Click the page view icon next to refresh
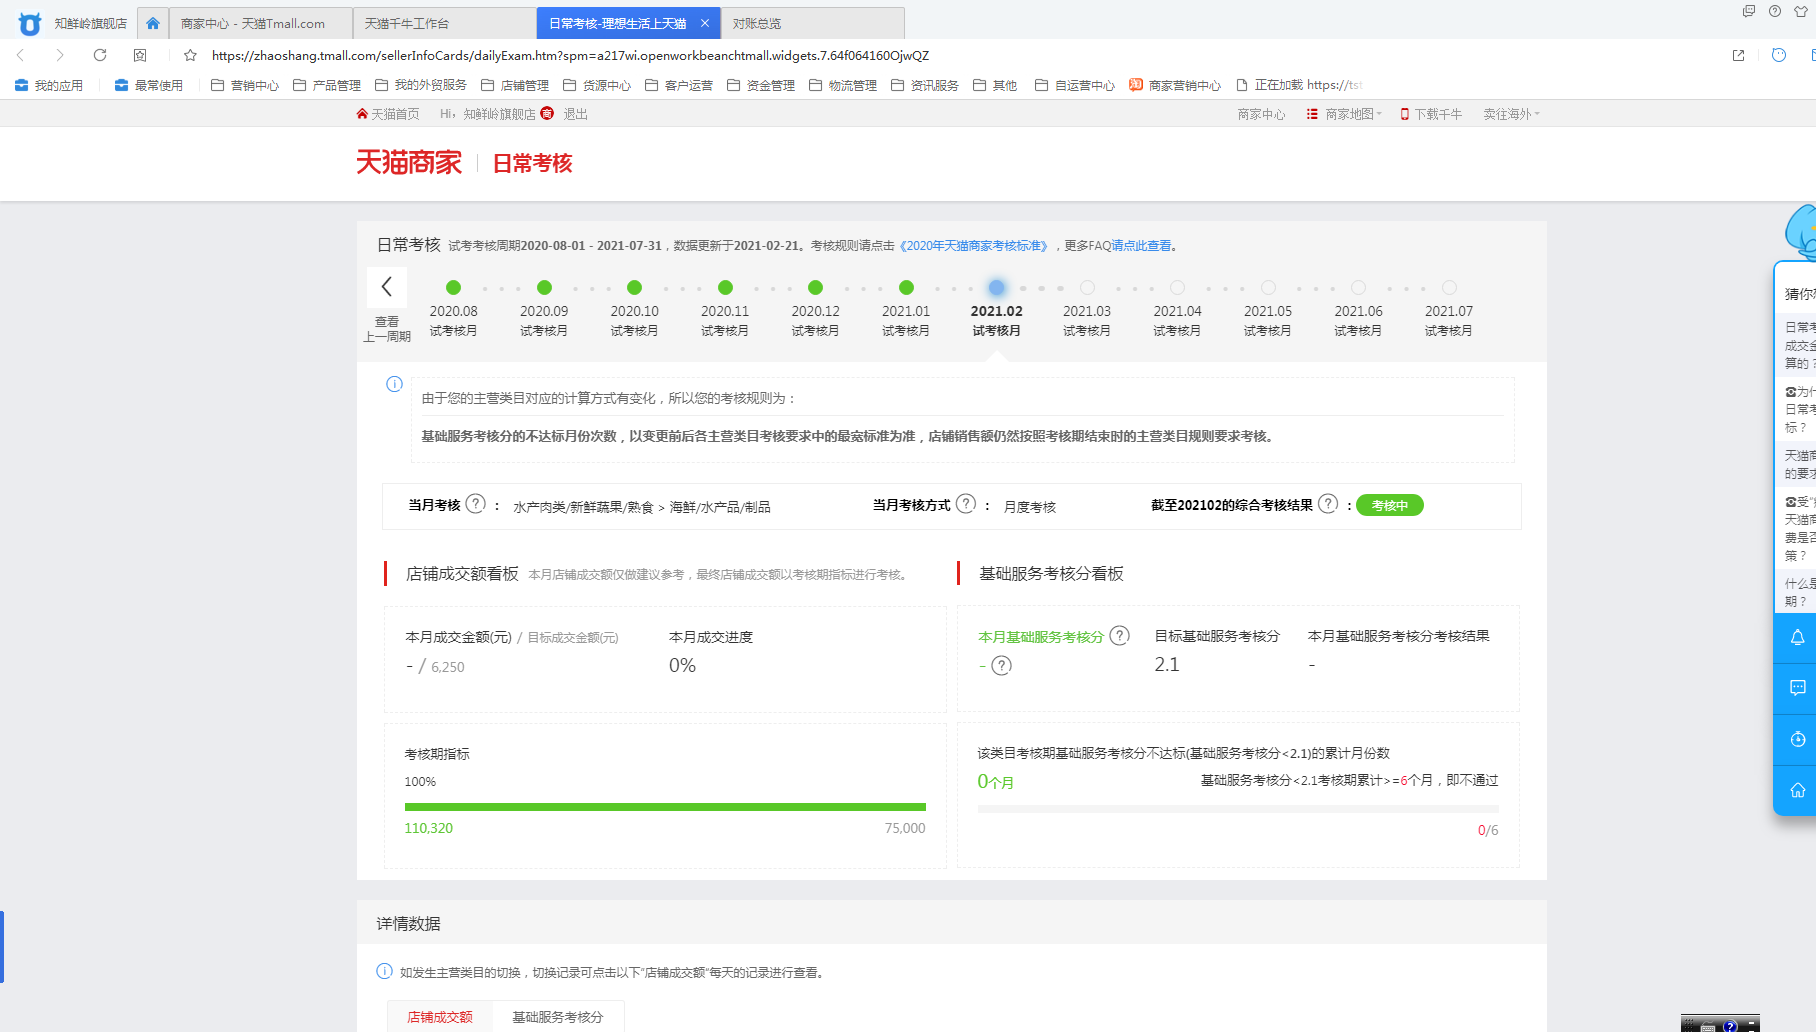The height and width of the screenshot is (1032, 1816). coord(140,55)
